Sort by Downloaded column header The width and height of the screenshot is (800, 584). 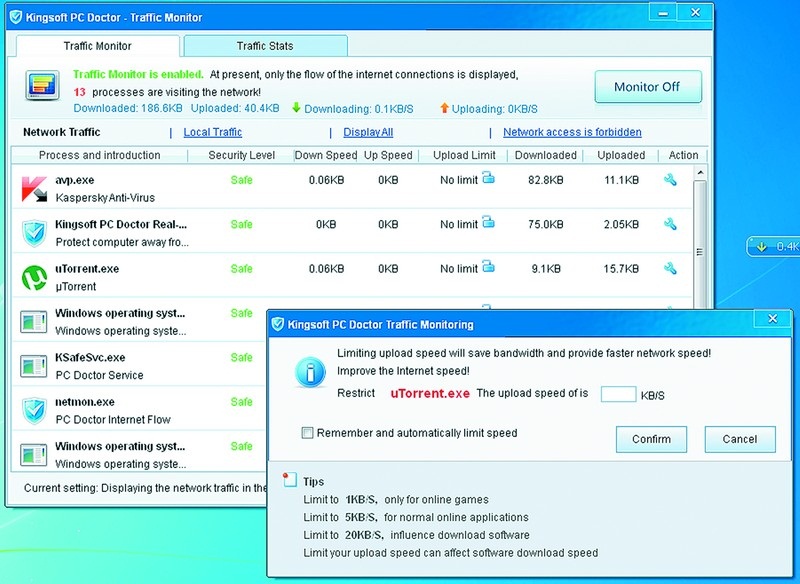click(x=545, y=155)
